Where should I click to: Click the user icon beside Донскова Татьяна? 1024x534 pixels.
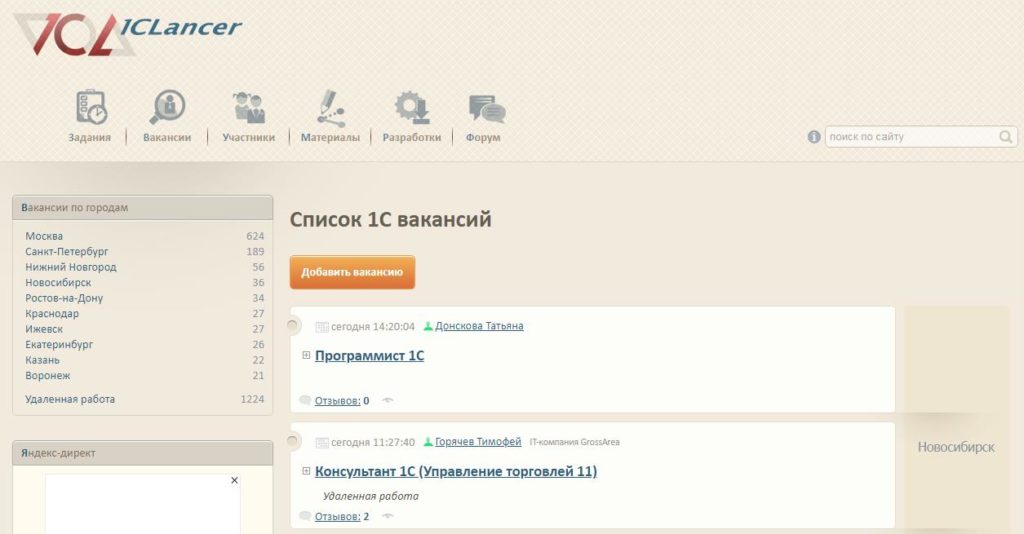pos(428,326)
